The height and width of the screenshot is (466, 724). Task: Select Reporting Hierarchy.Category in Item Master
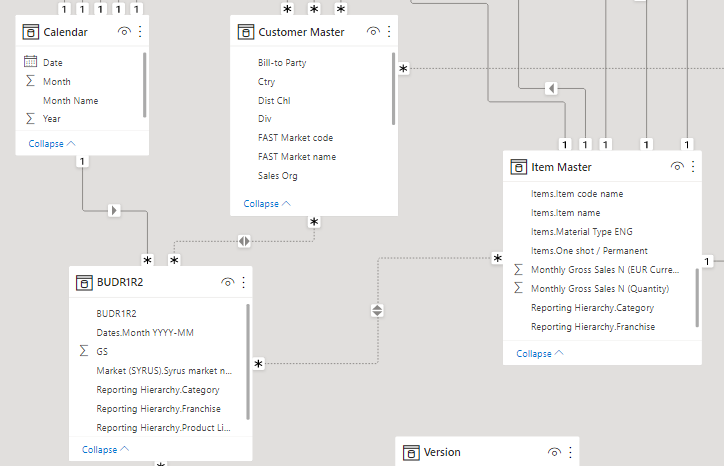(x=592, y=308)
